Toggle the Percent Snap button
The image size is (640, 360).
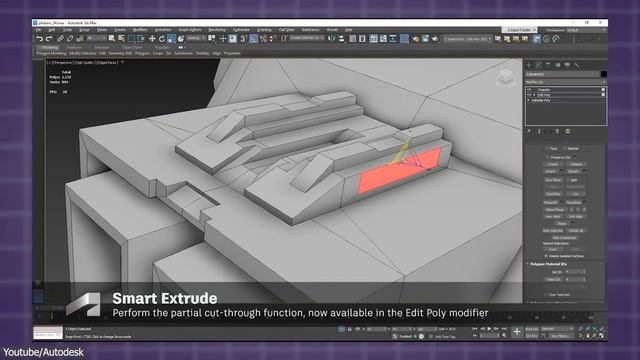click(263, 39)
